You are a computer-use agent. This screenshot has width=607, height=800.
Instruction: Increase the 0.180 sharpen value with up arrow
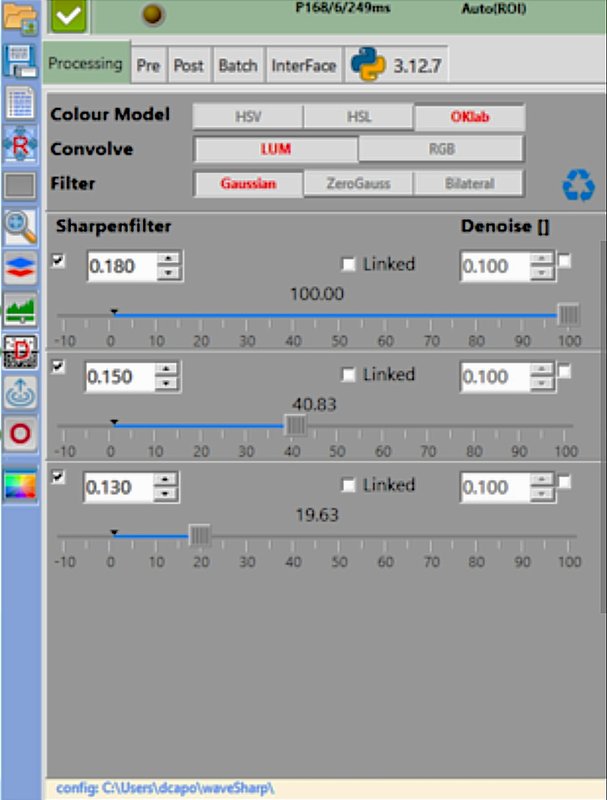tap(168, 259)
